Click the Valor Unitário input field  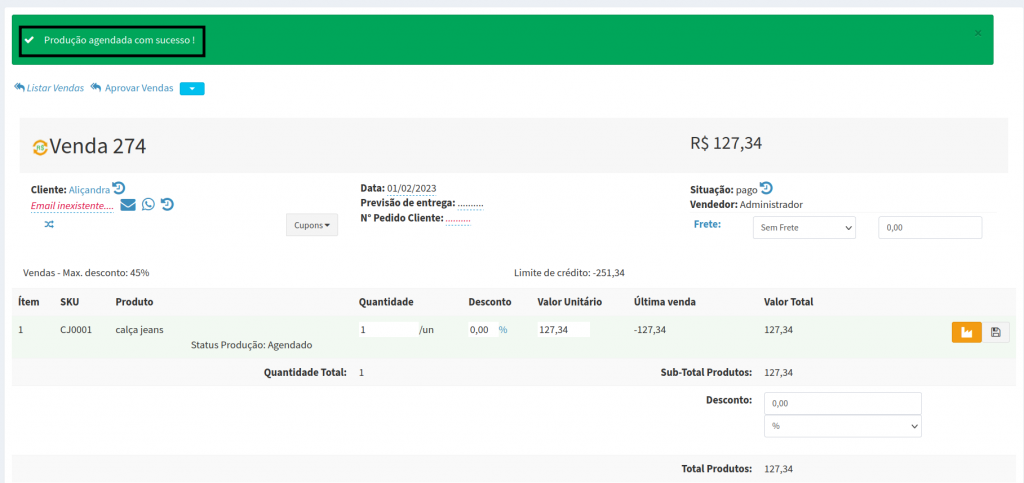pos(563,329)
